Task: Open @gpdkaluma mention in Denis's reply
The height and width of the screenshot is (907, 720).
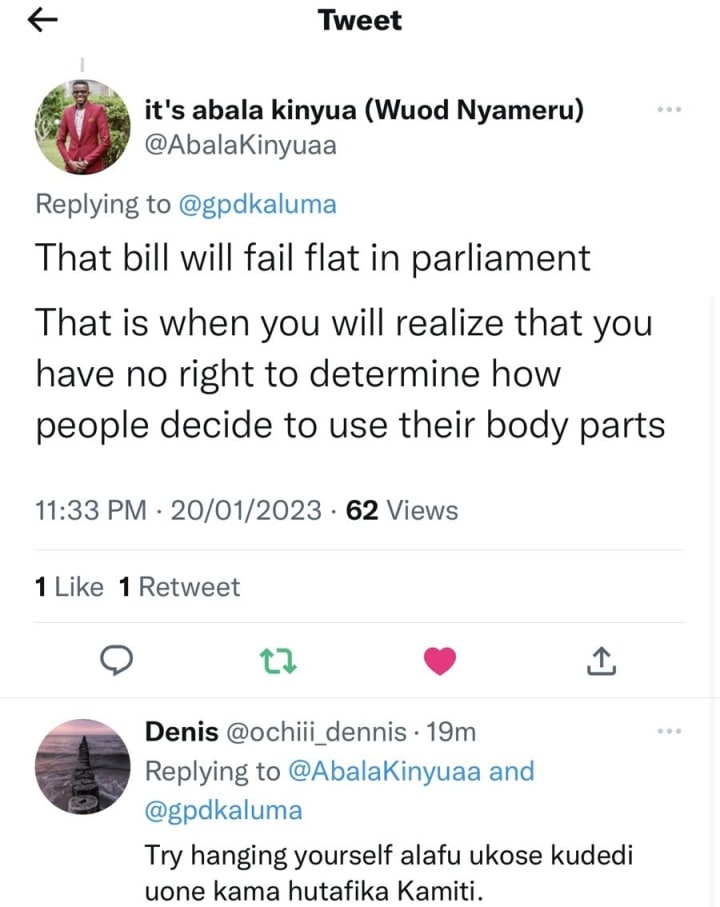Action: tap(223, 810)
